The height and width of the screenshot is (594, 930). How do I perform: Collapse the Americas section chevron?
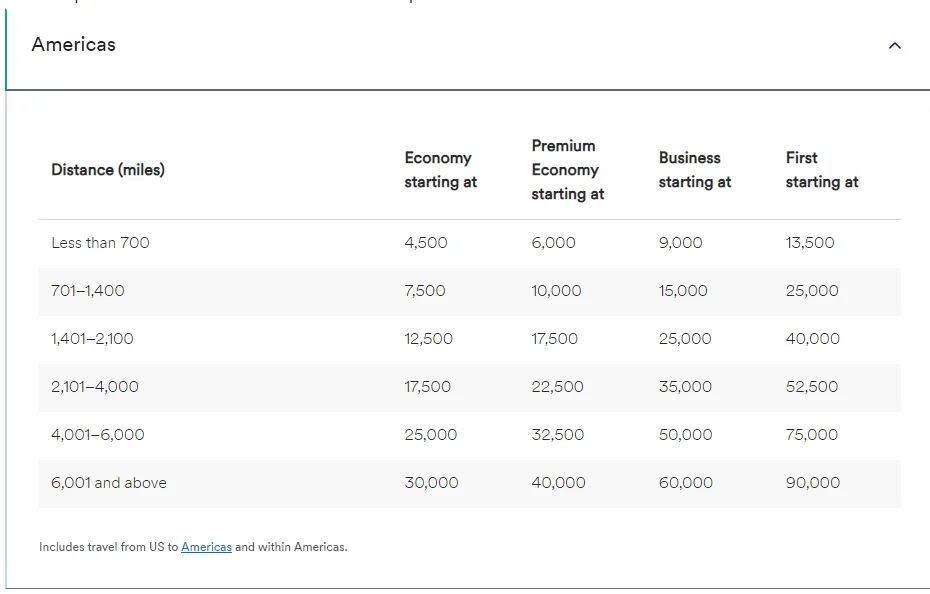[894, 46]
